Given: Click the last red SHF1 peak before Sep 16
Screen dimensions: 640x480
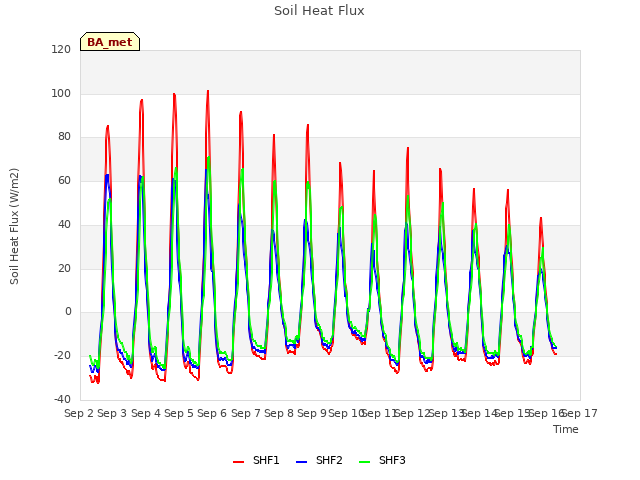Looking at the screenshot, I should 541,218.
